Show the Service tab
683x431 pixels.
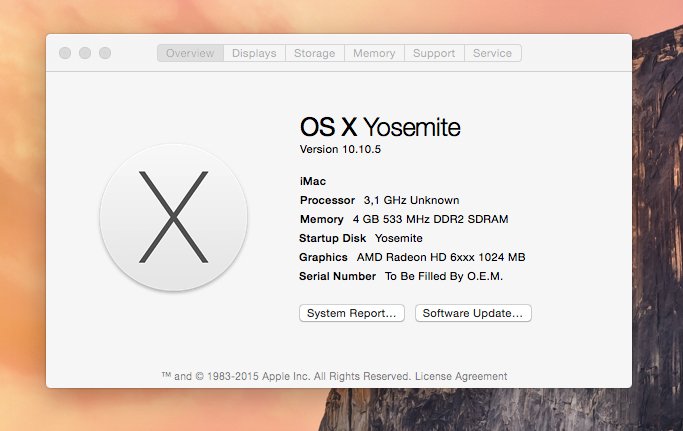pyautogui.click(x=493, y=53)
